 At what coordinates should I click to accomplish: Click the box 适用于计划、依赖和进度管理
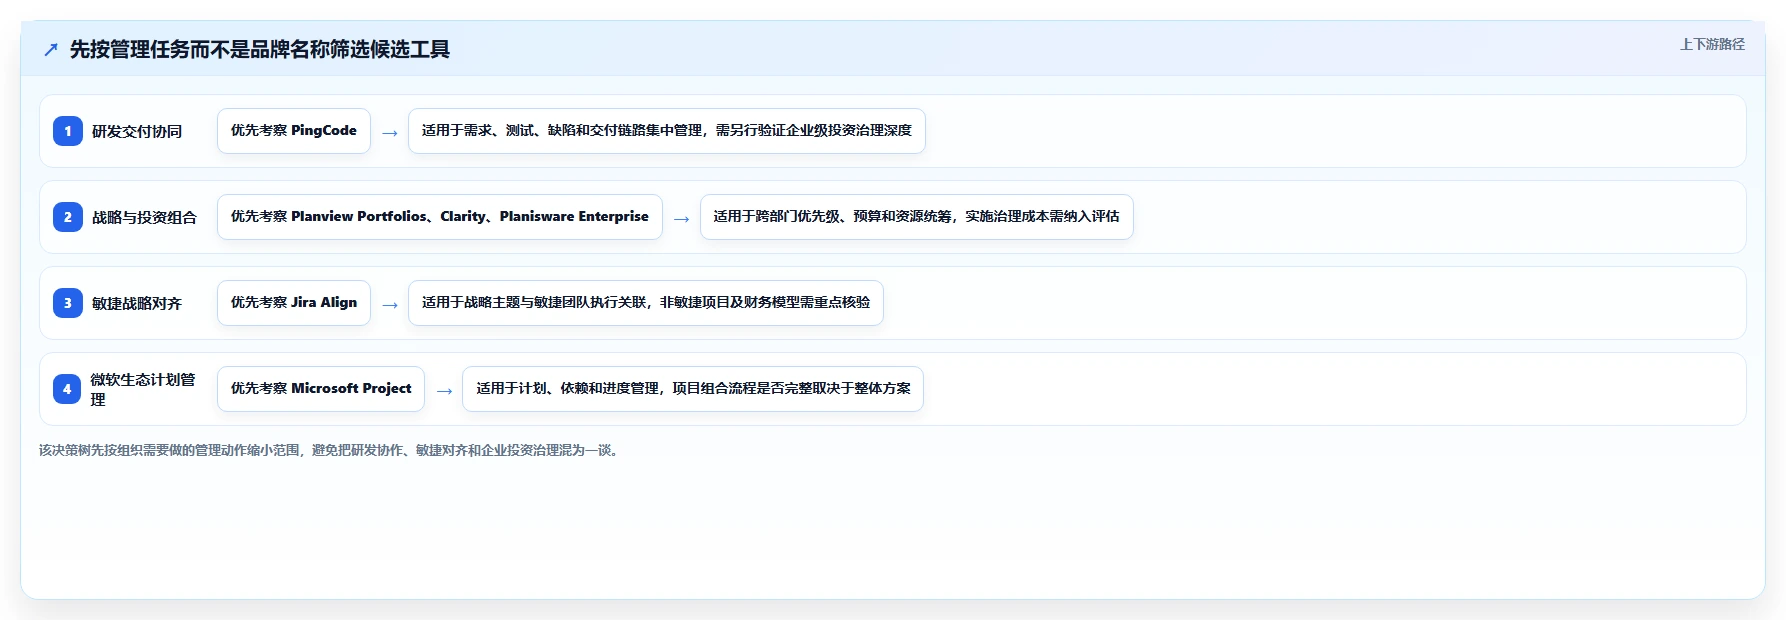click(x=693, y=389)
